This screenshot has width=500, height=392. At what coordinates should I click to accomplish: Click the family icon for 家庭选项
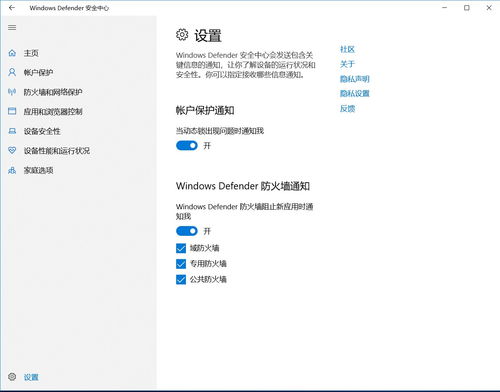(12, 170)
